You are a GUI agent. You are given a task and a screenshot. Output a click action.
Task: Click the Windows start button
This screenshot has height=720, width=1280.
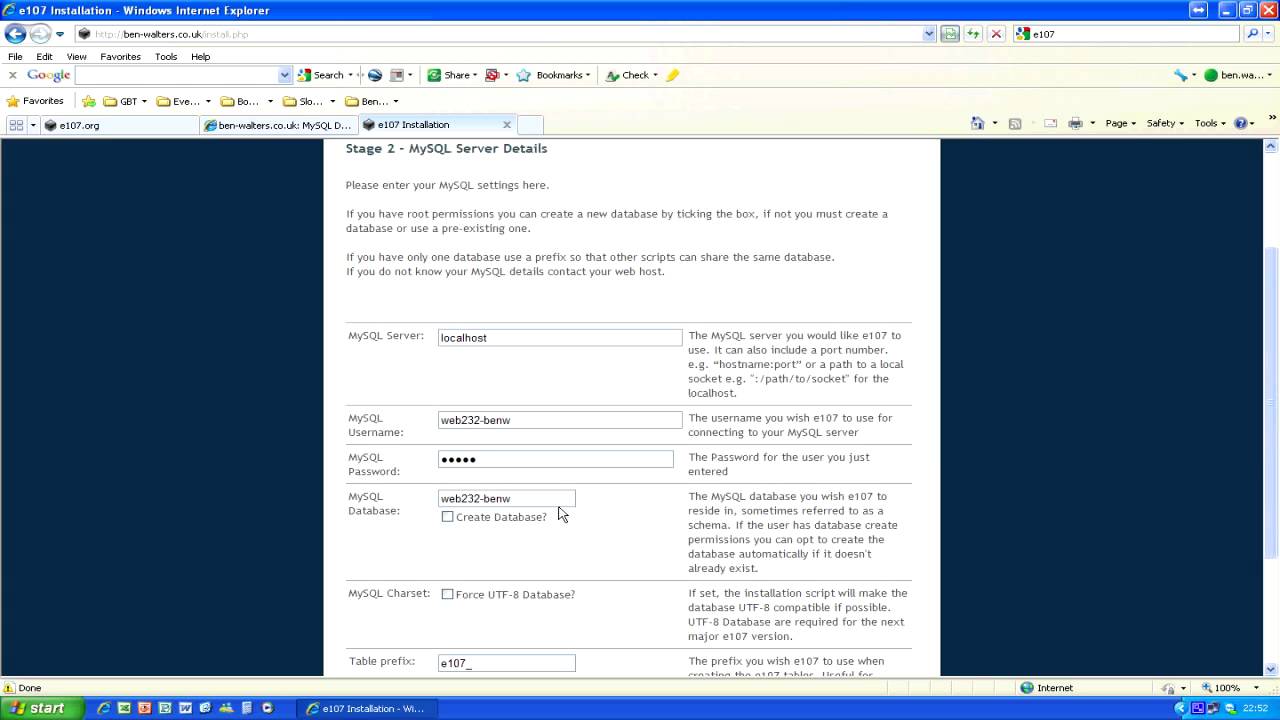tap(37, 708)
